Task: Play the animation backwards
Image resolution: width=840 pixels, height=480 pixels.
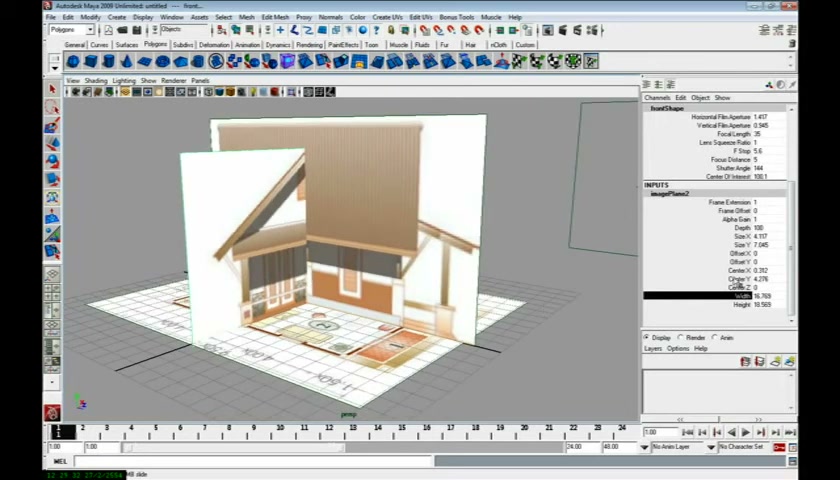Action: pyautogui.click(x=732, y=432)
